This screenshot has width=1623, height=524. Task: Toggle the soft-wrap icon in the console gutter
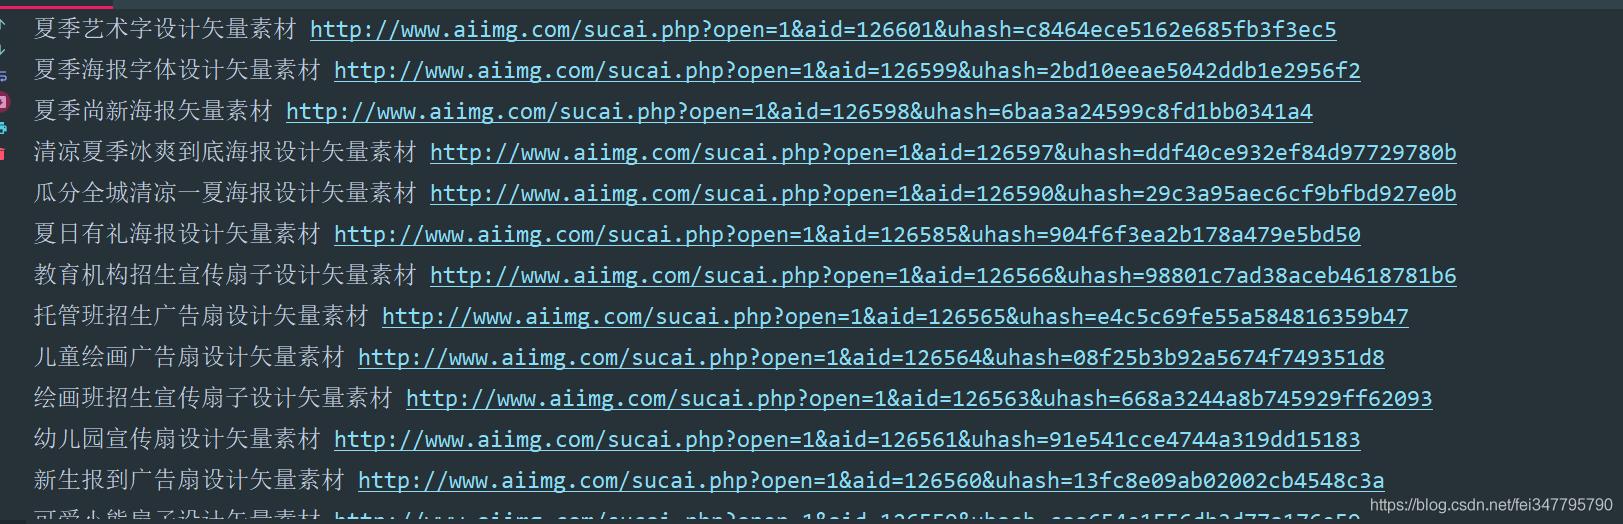coord(3,76)
